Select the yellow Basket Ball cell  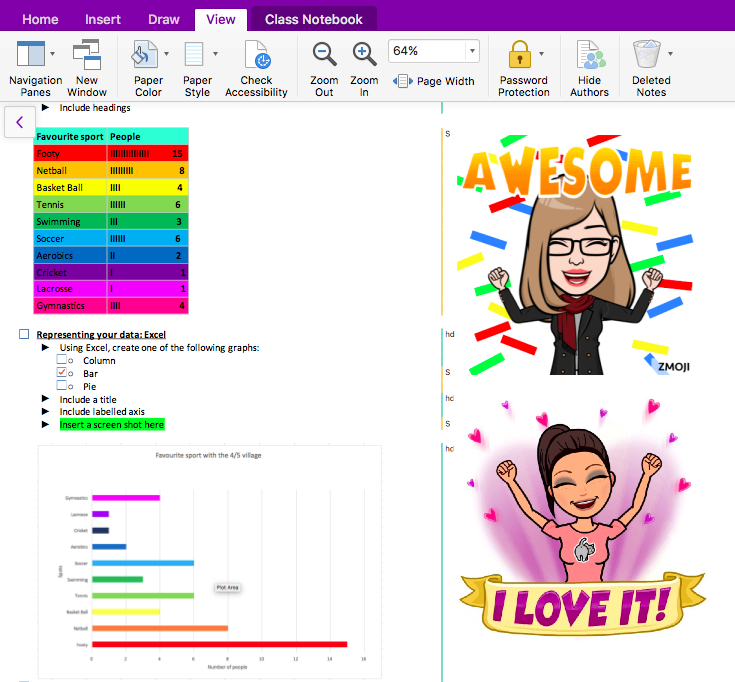pyautogui.click(x=70, y=187)
